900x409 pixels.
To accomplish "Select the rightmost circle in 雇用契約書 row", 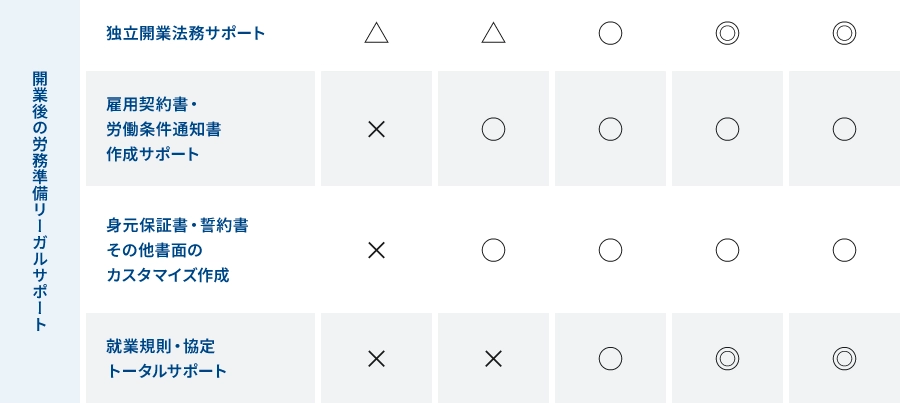I will tap(844, 129).
